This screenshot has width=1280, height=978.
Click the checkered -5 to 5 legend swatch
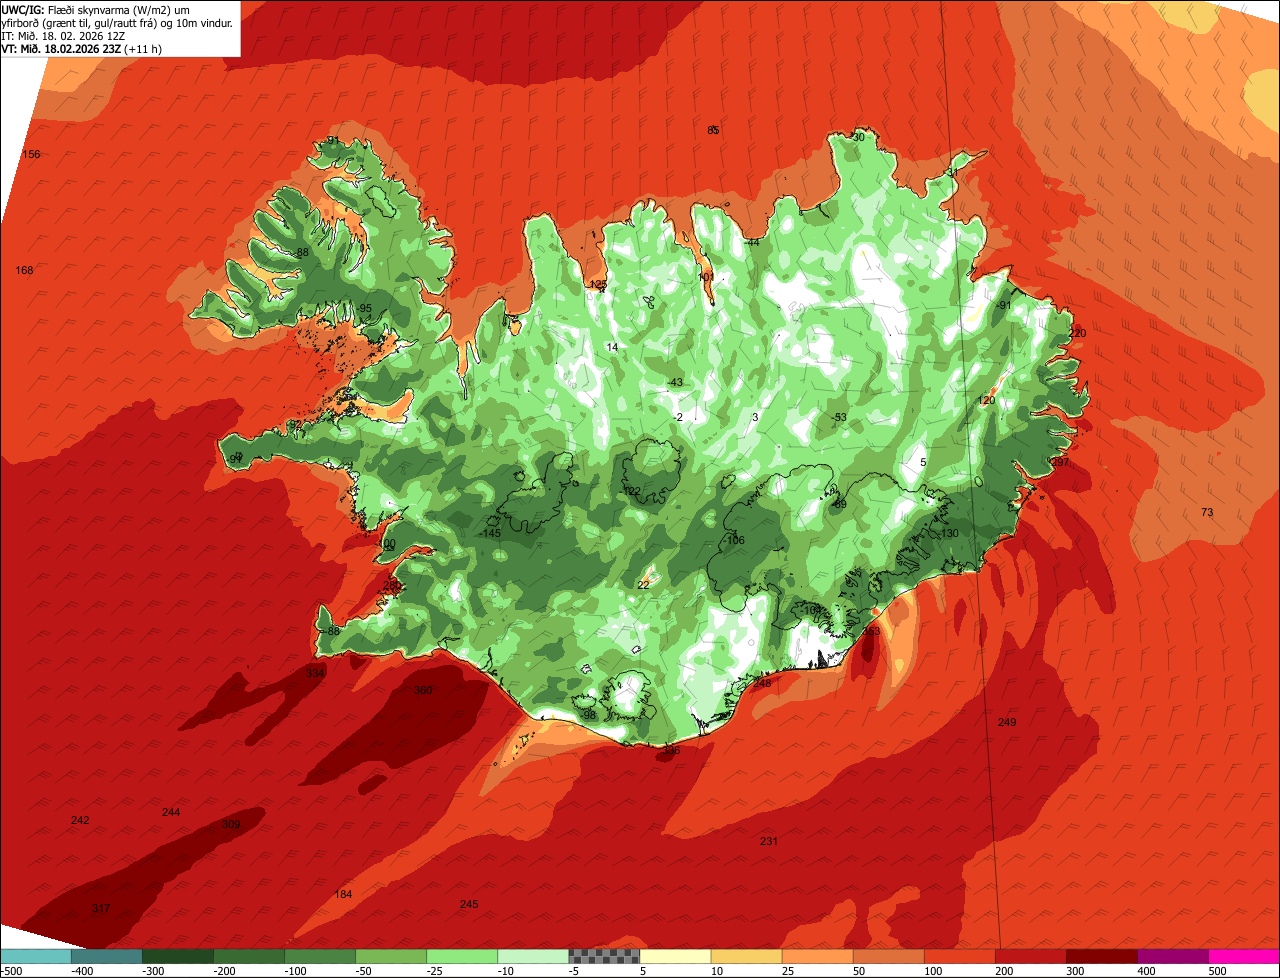(x=604, y=956)
